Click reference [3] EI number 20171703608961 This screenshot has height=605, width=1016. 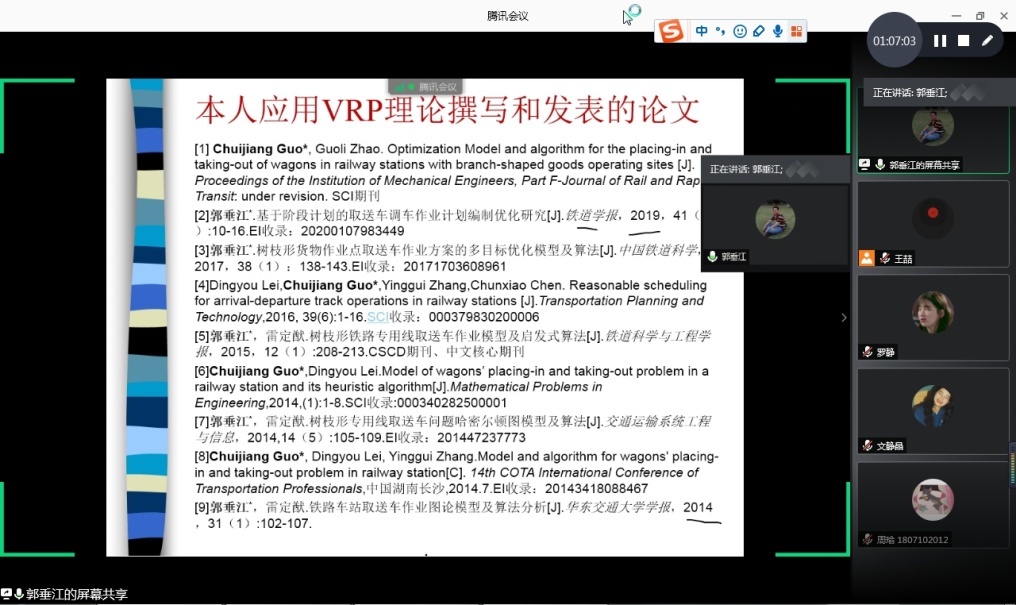click(x=454, y=266)
